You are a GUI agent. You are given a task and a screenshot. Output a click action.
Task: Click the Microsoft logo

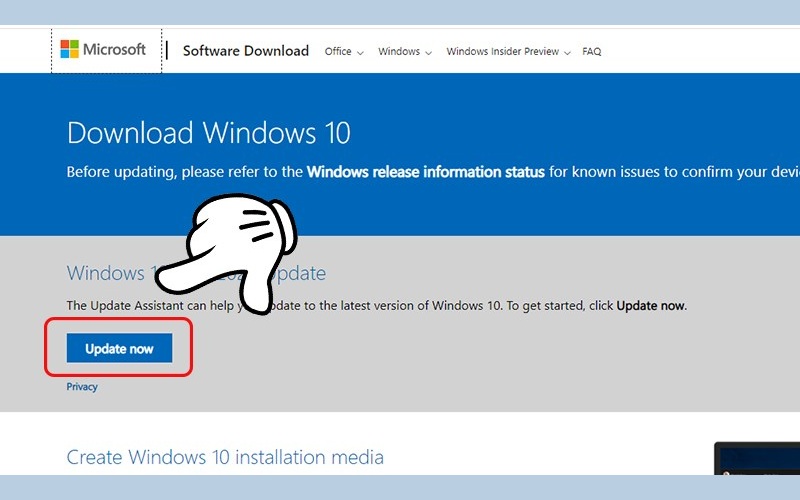pos(103,49)
